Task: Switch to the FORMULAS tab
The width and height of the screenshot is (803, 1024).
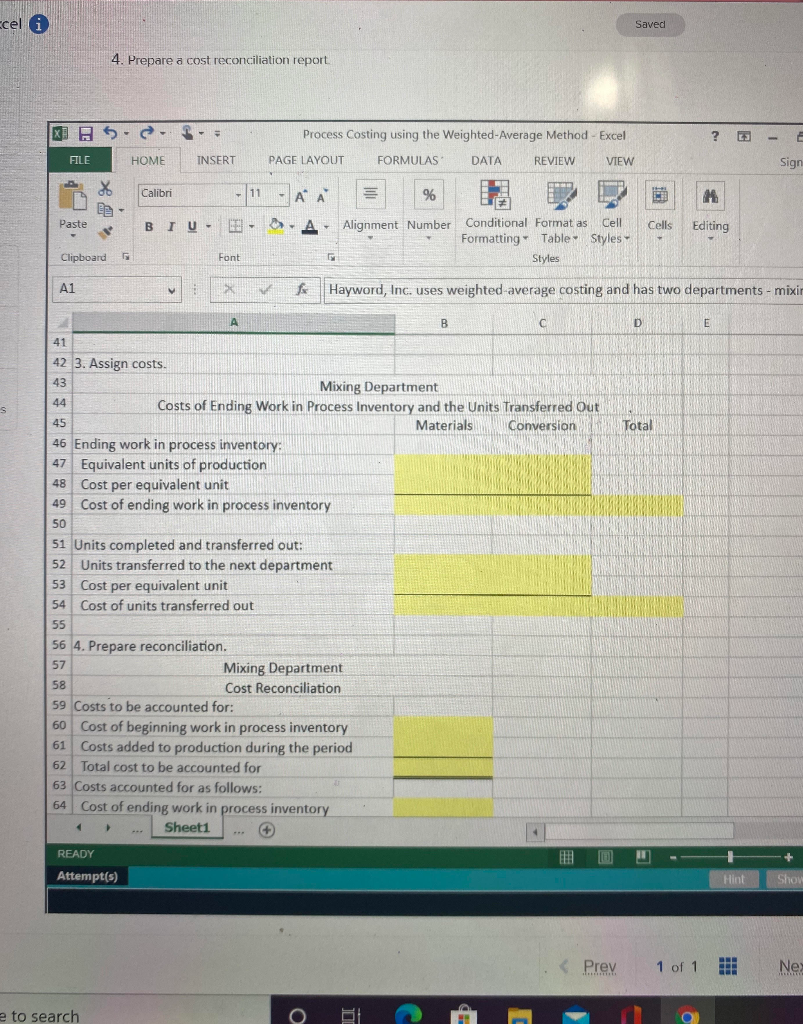Action: [x=408, y=160]
